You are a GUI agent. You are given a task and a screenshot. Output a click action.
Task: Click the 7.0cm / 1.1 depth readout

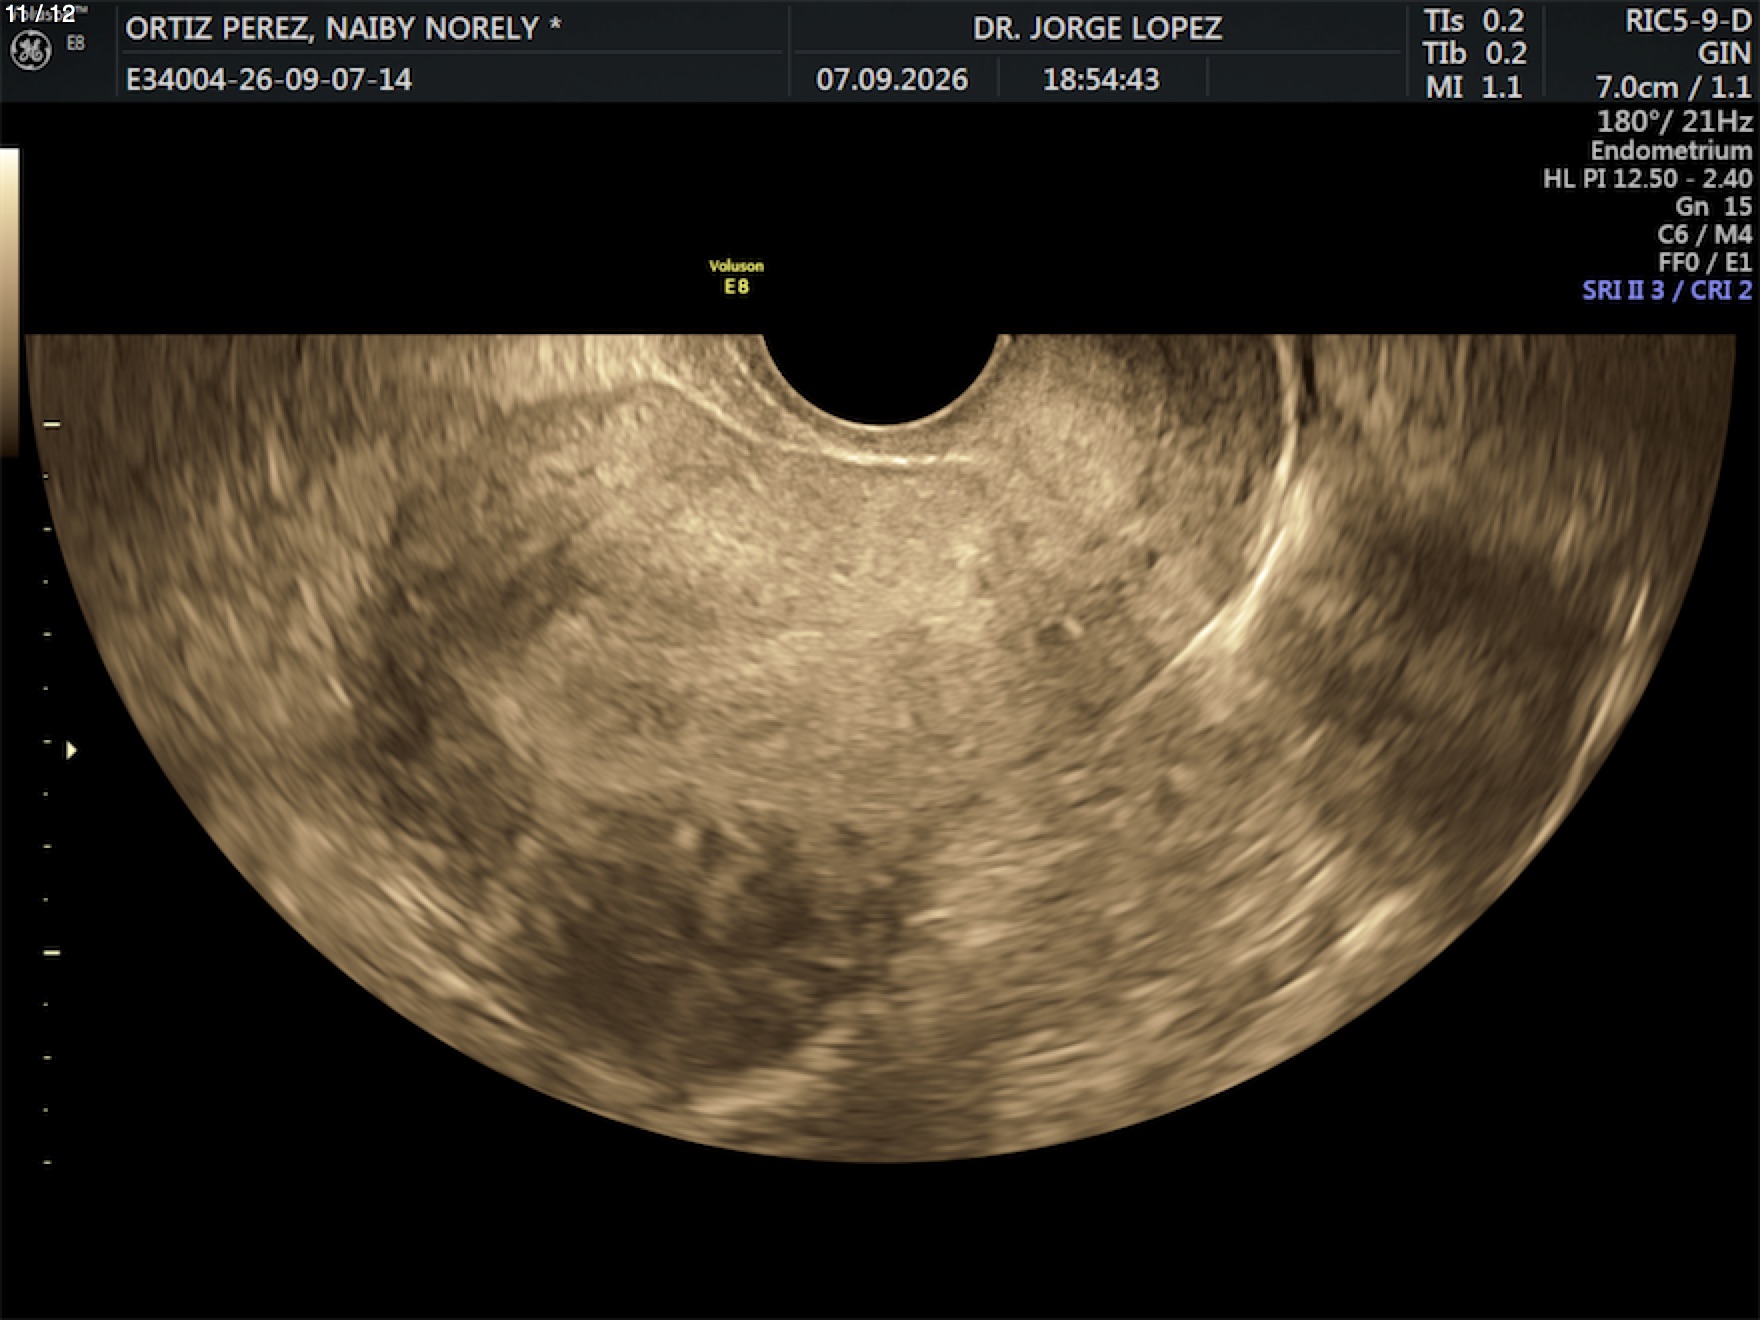(x=1674, y=87)
